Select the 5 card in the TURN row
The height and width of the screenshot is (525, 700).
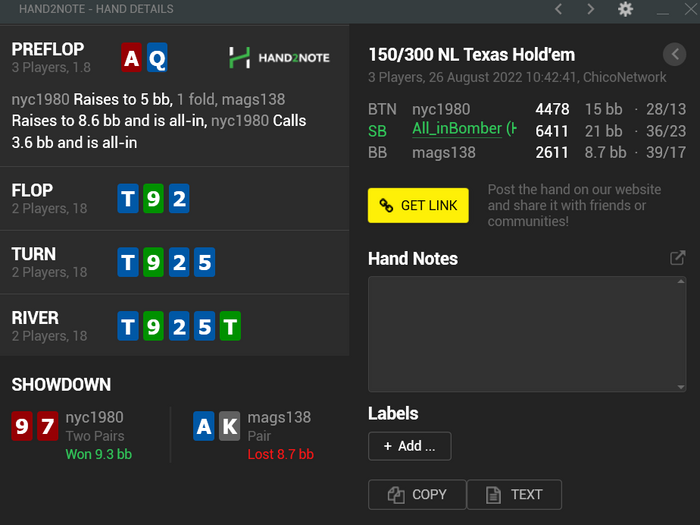point(204,262)
